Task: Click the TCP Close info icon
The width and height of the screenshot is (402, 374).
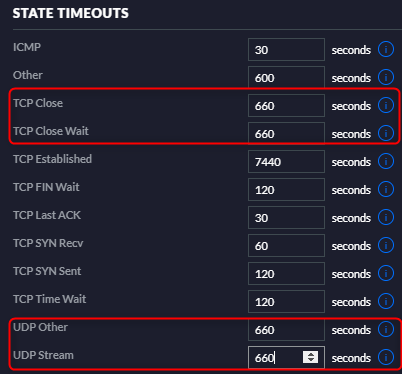Action: tap(386, 105)
